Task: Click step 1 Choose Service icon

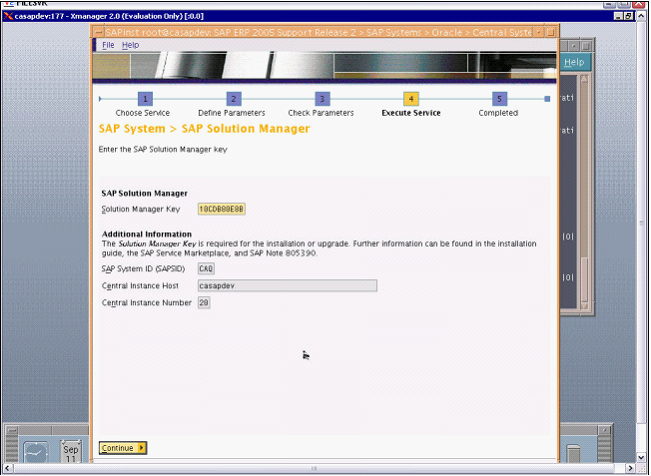Action: pos(145,99)
